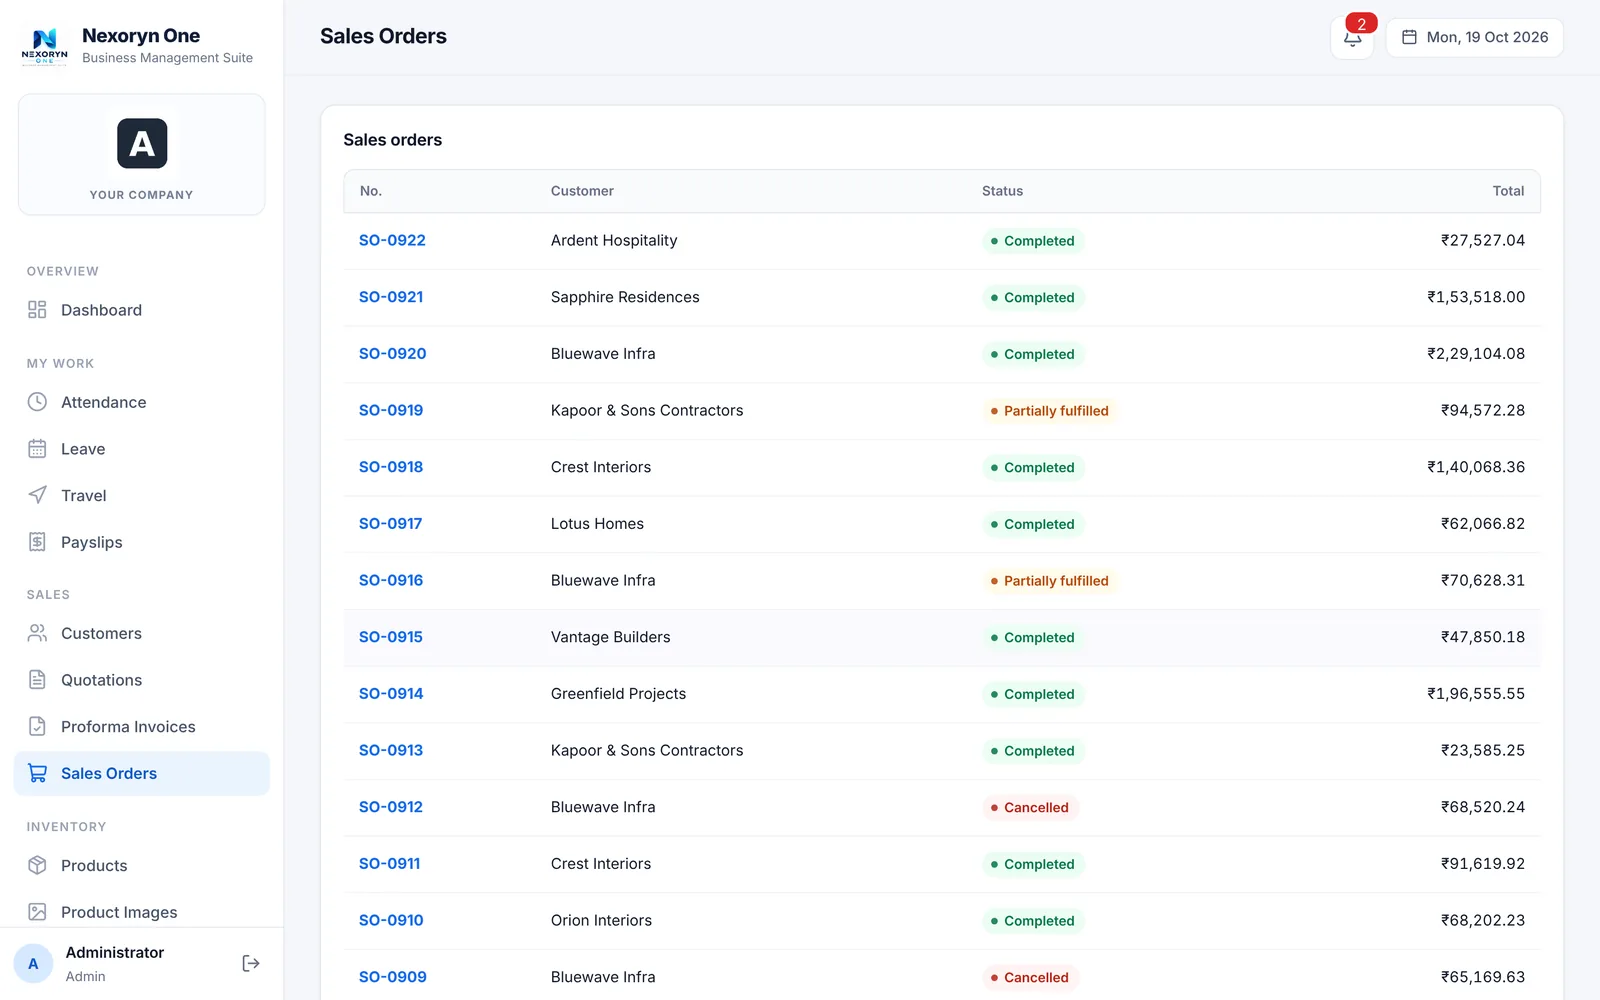Click the Customers people icon

pyautogui.click(x=37, y=633)
